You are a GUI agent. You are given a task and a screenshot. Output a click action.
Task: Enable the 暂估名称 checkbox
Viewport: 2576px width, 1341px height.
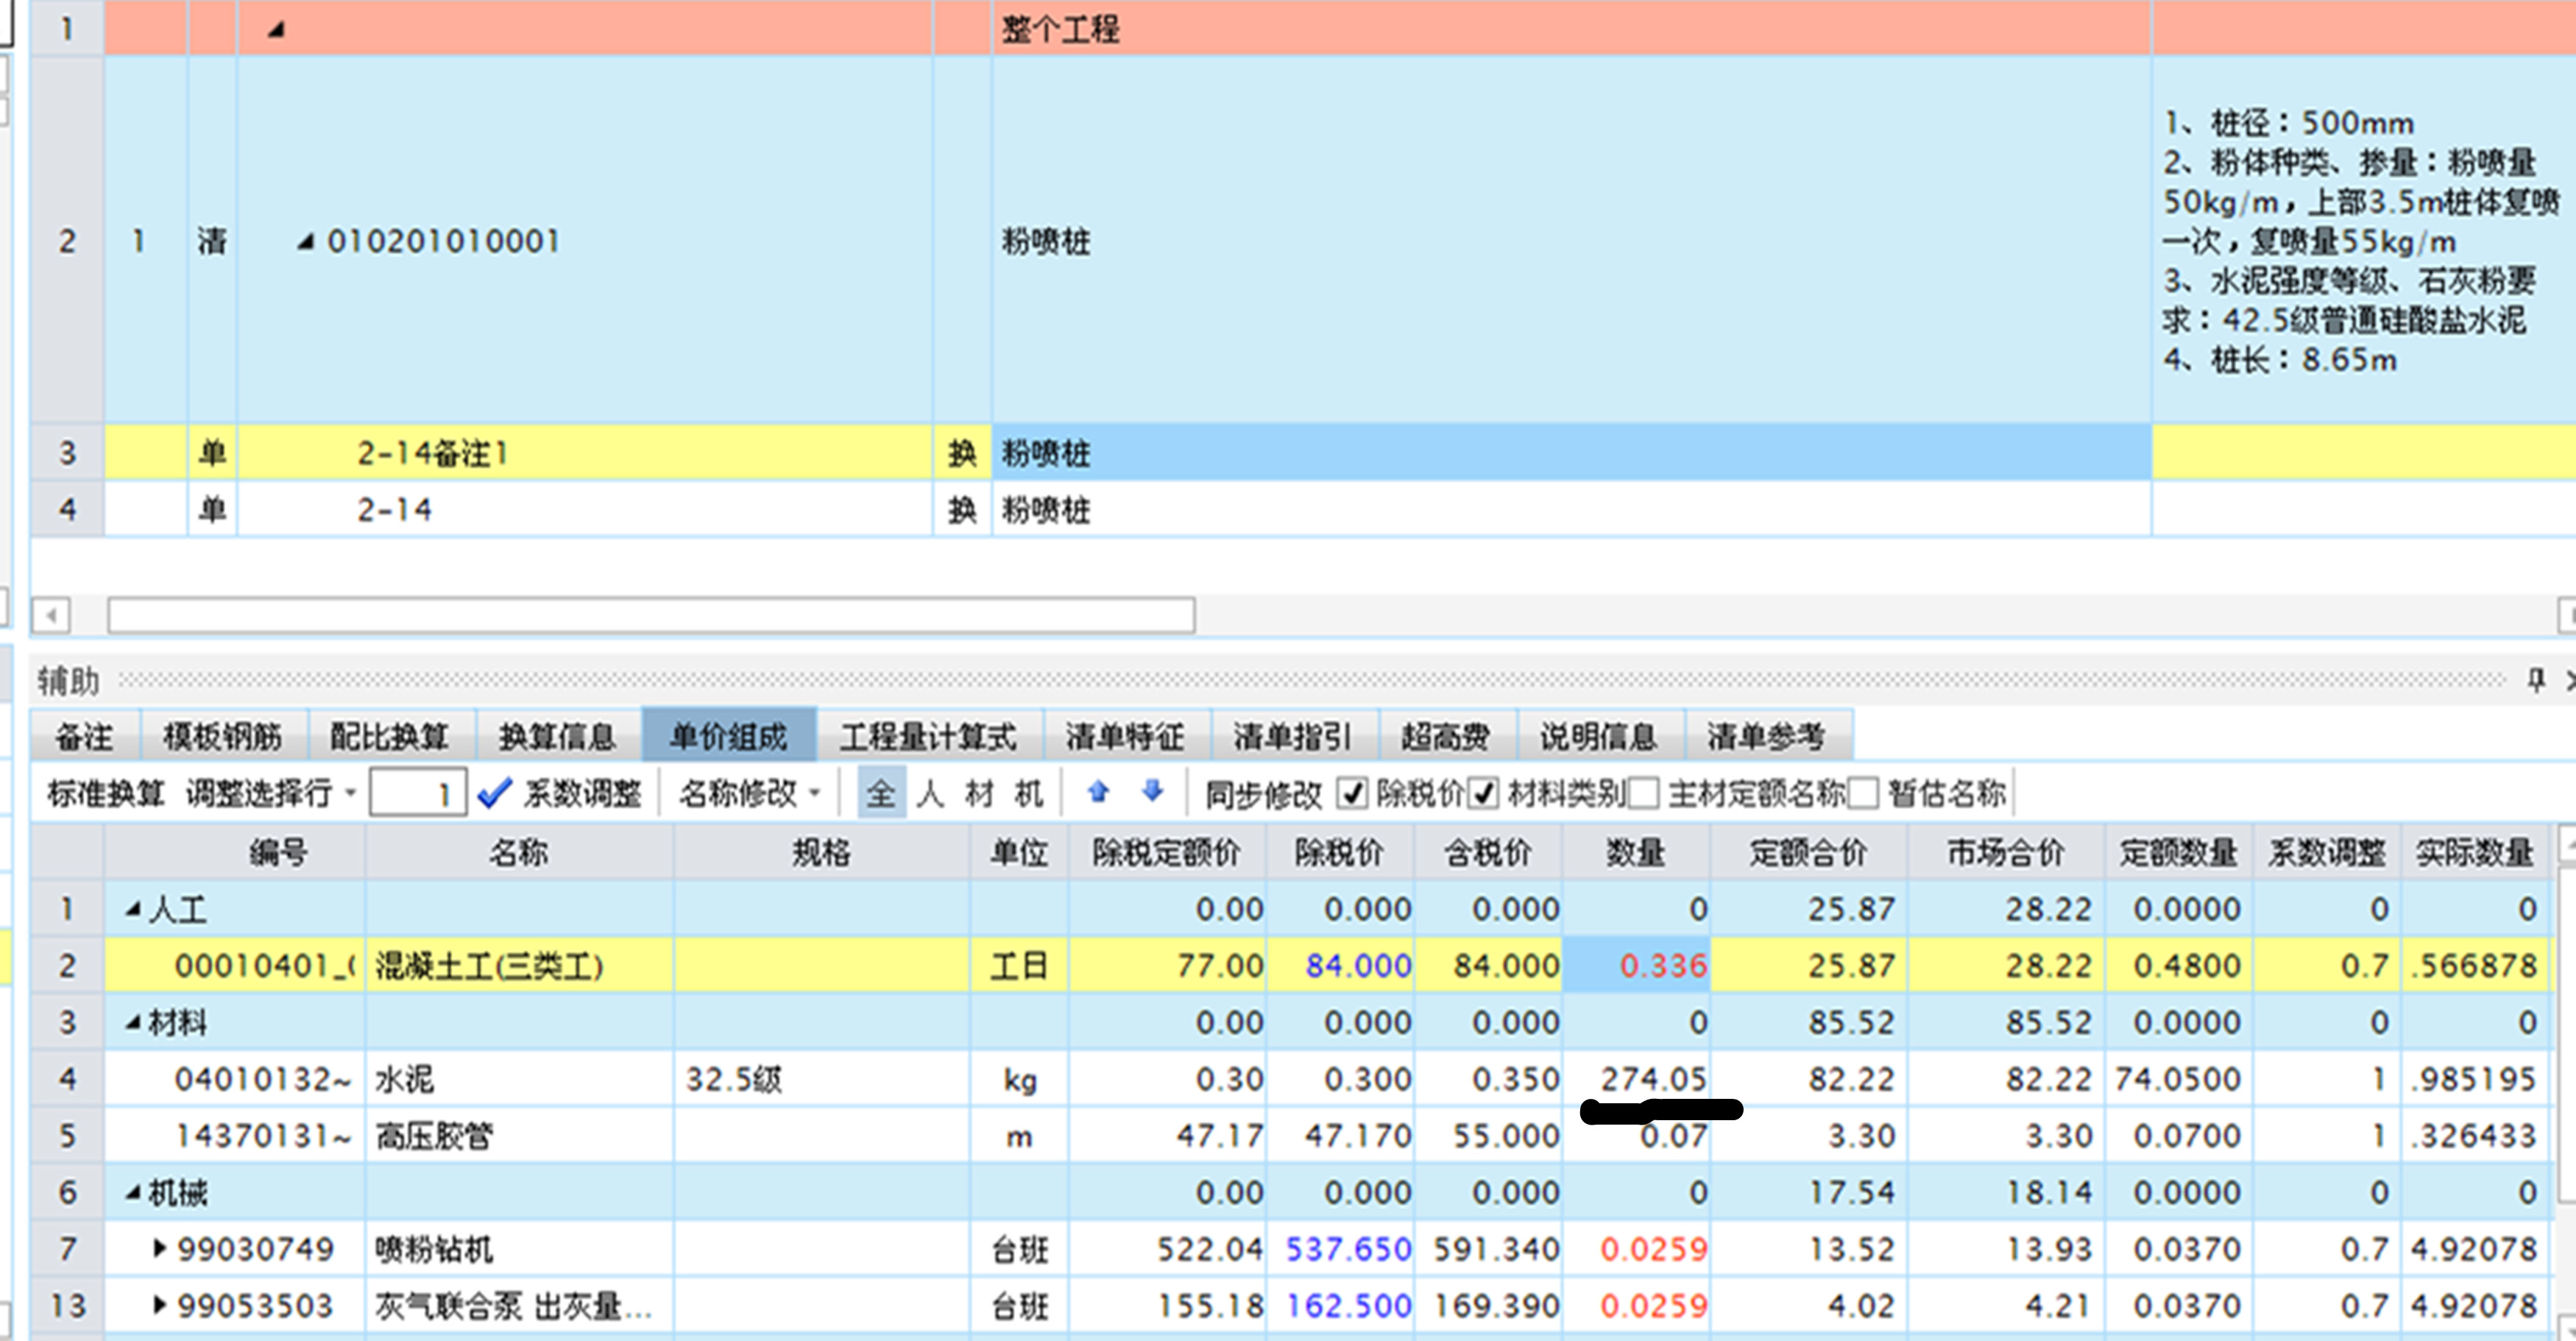click(x=1863, y=794)
